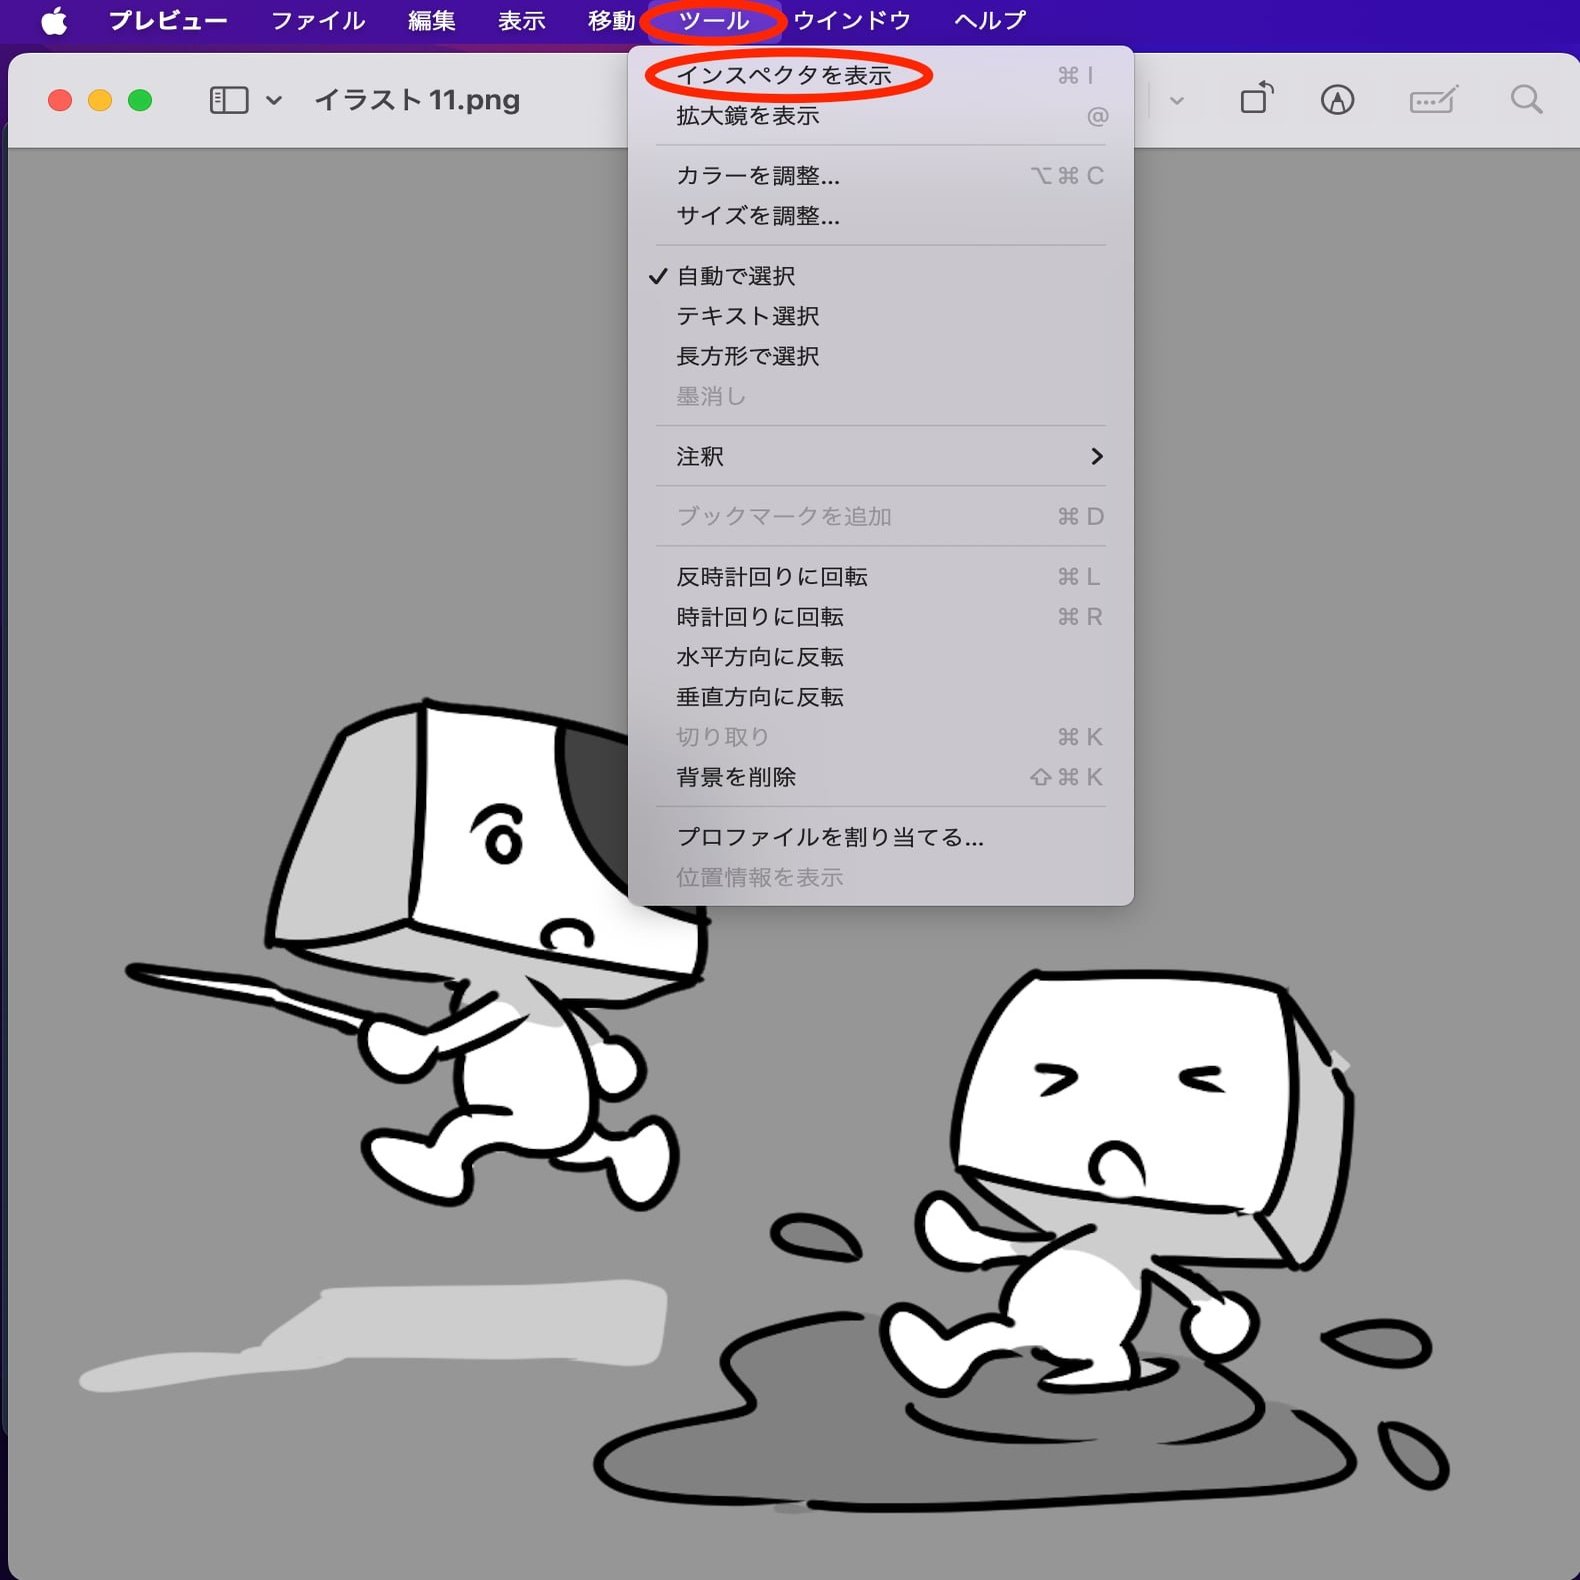Open the Apple menu

click(x=54, y=20)
